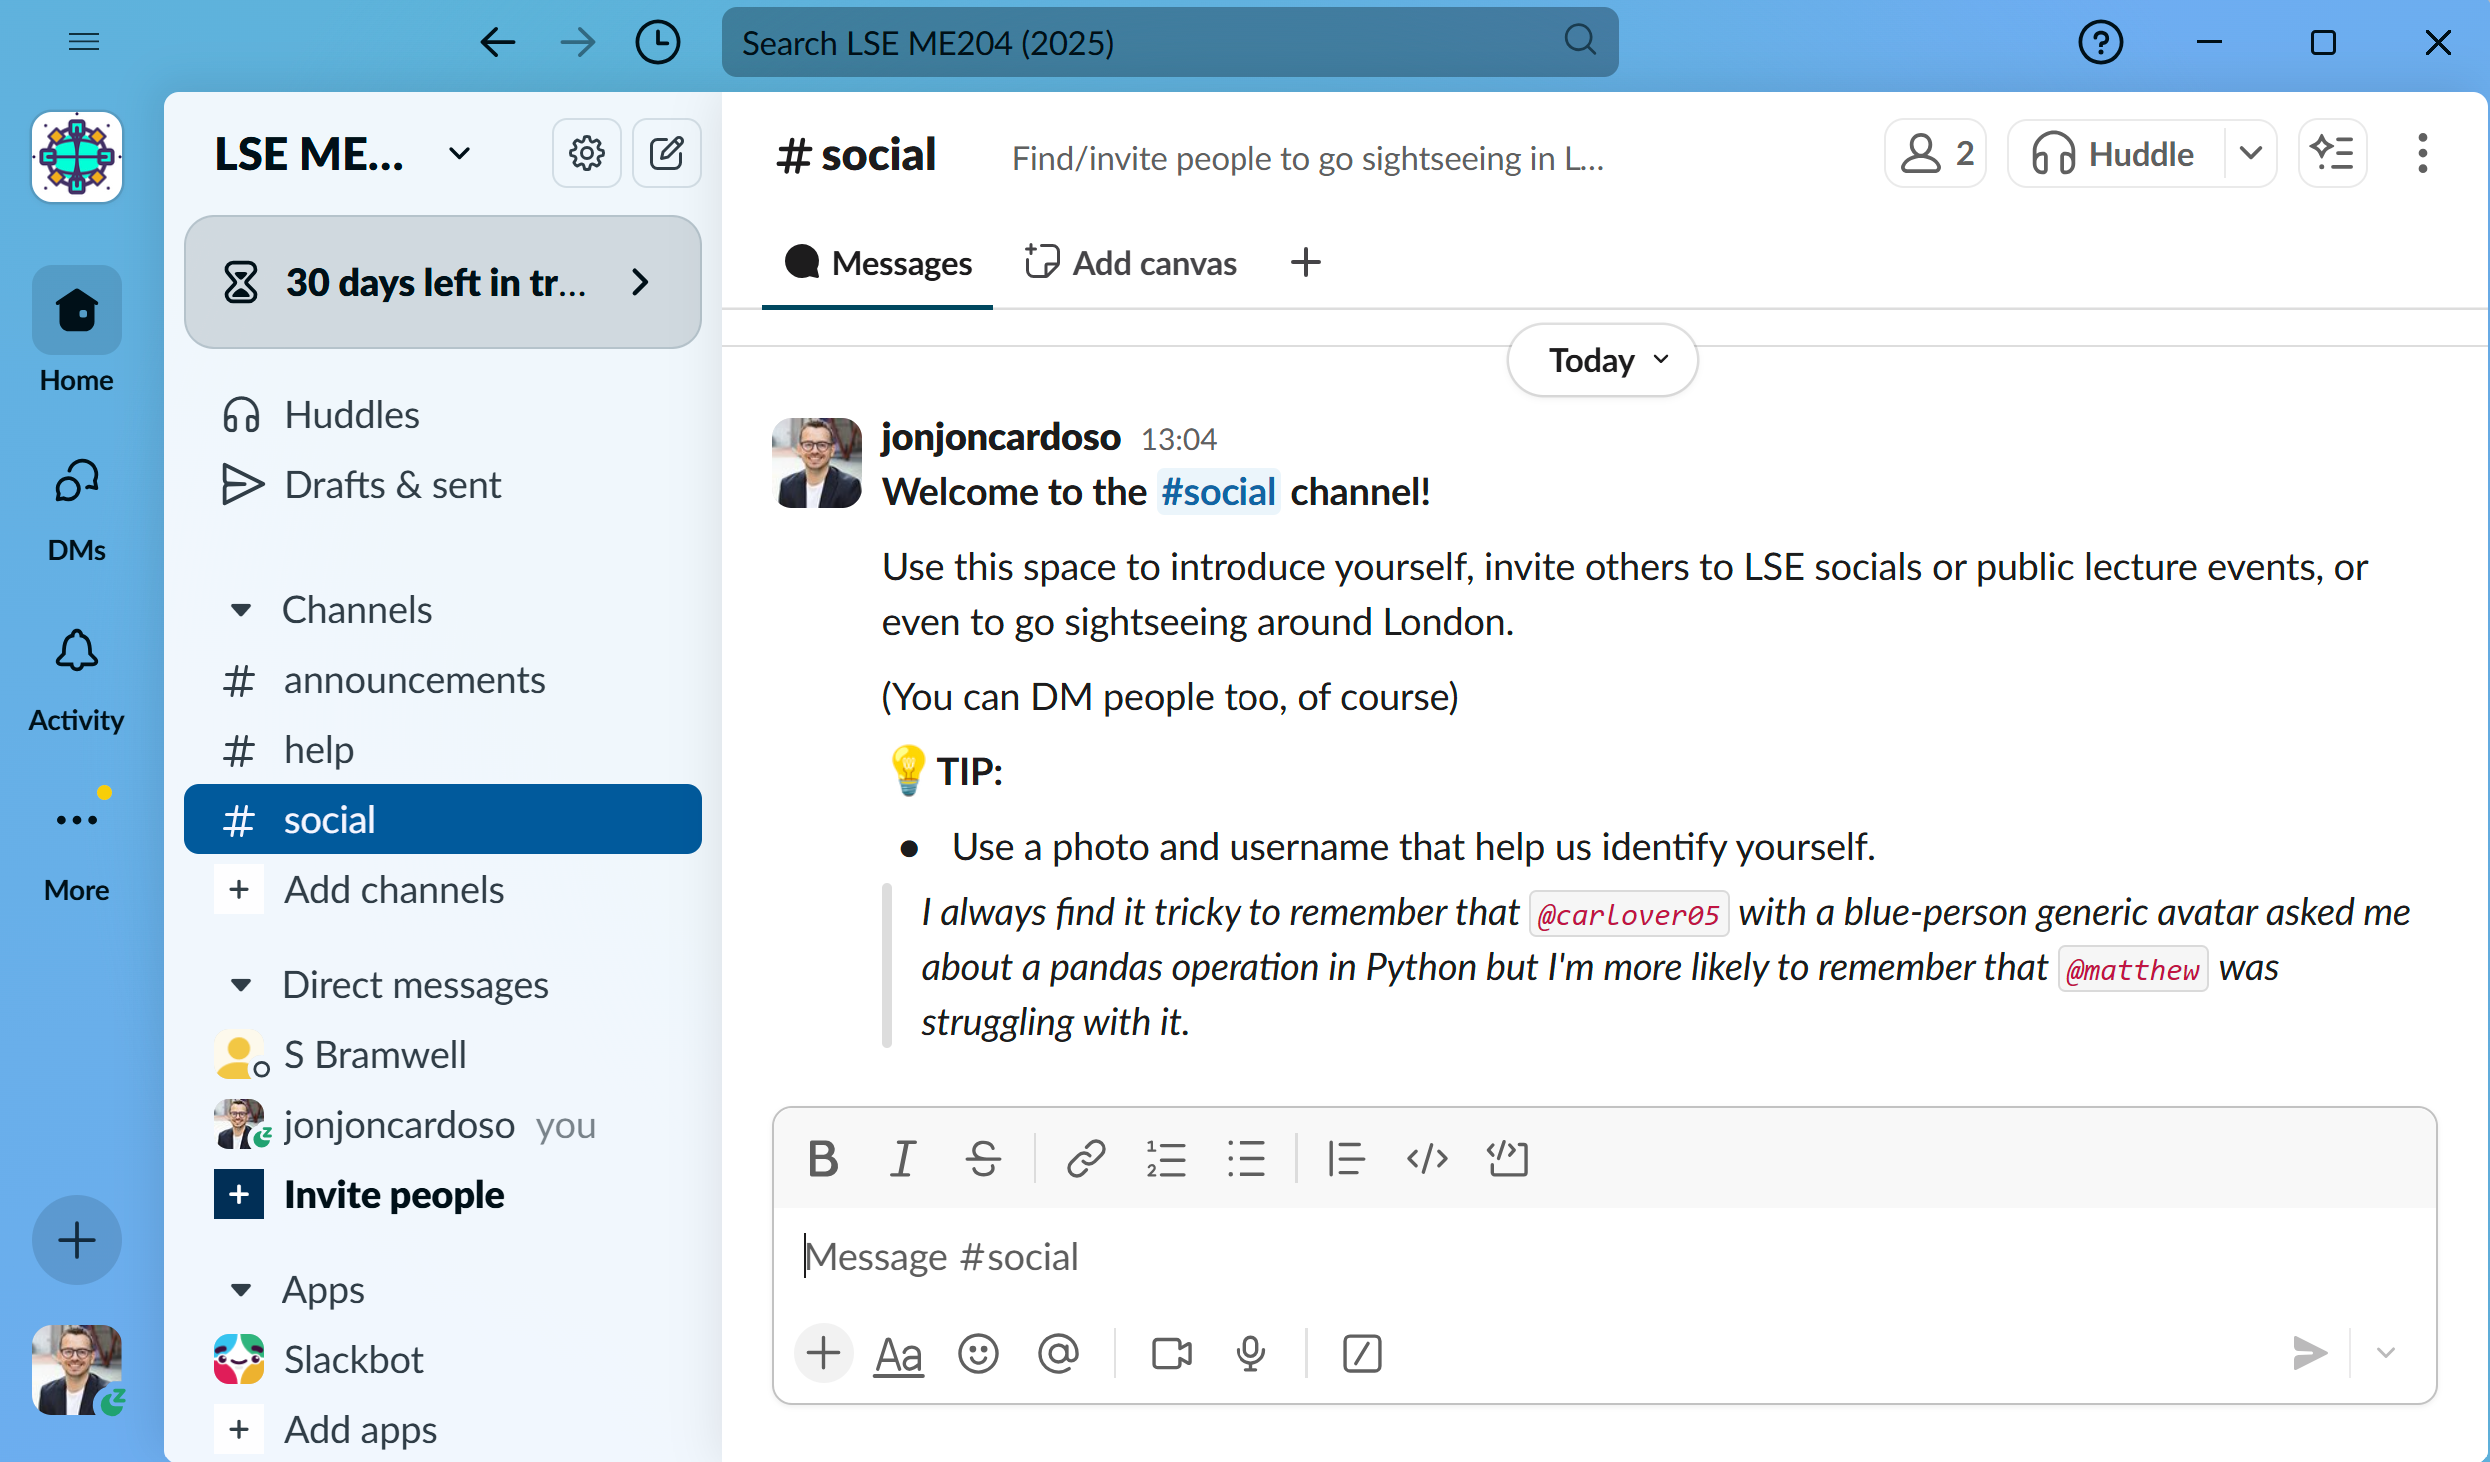Open workspace preferences gear icon
2490x1462 pixels.
pyautogui.click(x=587, y=153)
